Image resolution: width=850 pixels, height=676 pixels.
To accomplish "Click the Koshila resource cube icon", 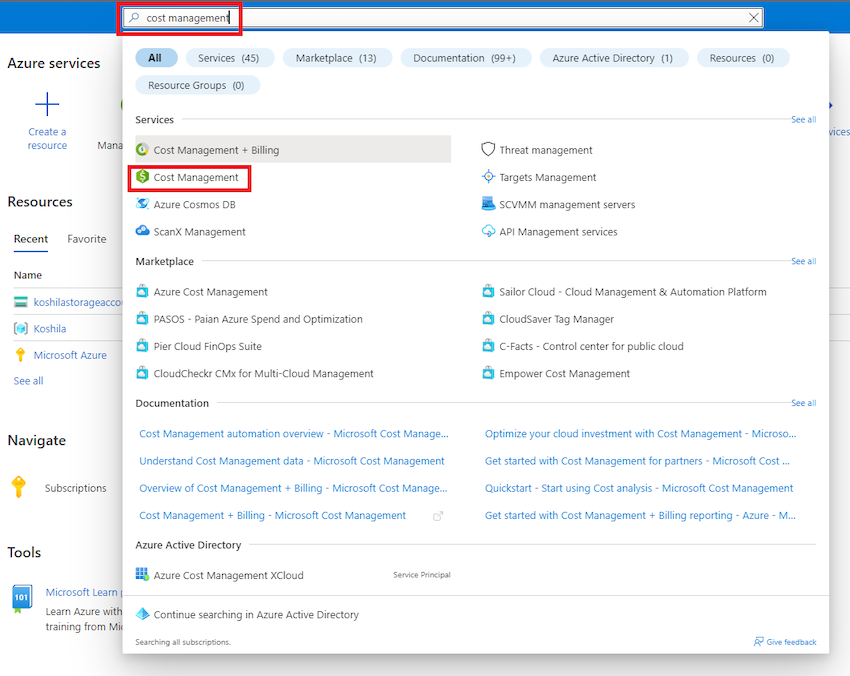I will pyautogui.click(x=21, y=329).
